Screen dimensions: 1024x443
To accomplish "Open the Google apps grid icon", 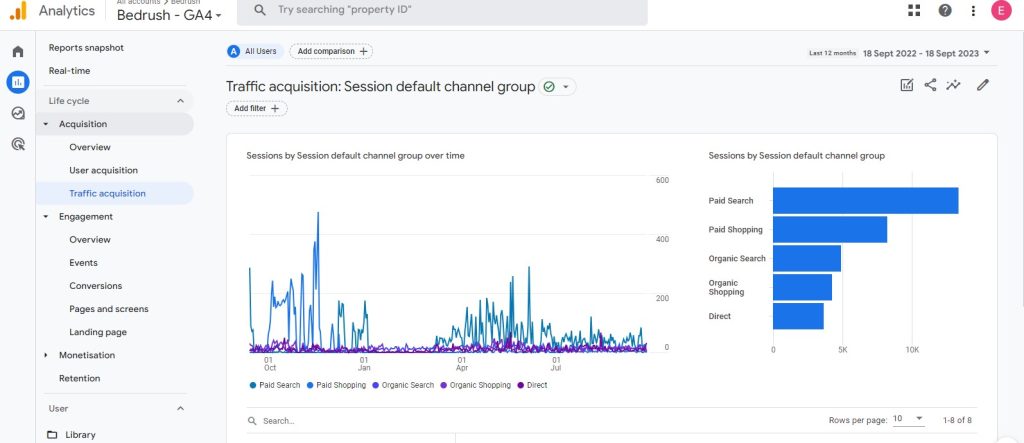I will click(x=914, y=10).
